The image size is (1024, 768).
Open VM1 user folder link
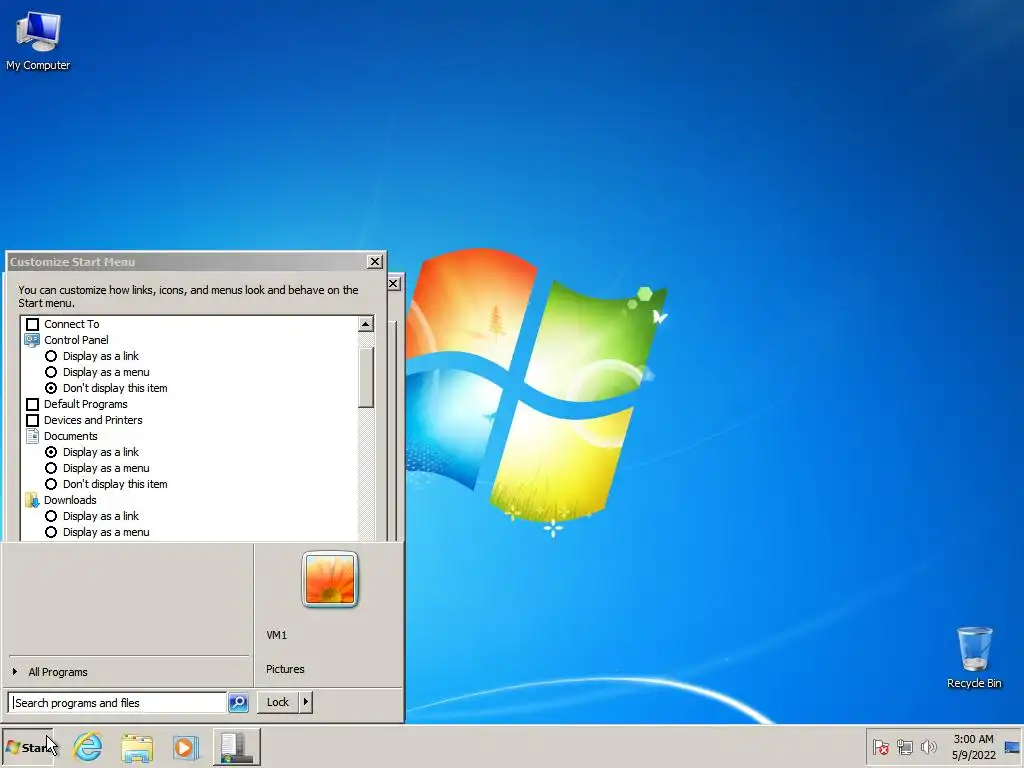[x=276, y=635]
